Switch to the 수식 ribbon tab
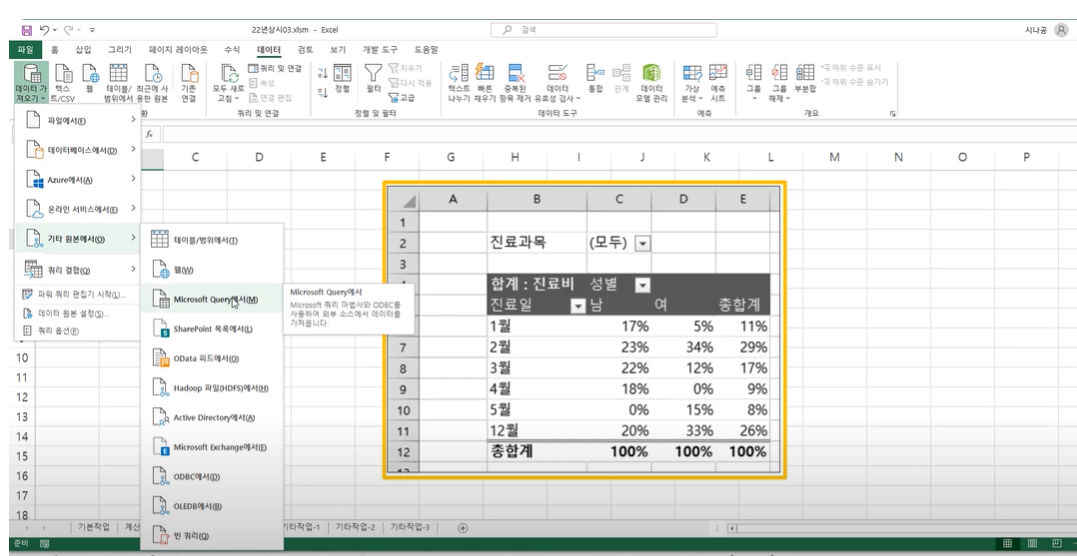 tap(231, 49)
